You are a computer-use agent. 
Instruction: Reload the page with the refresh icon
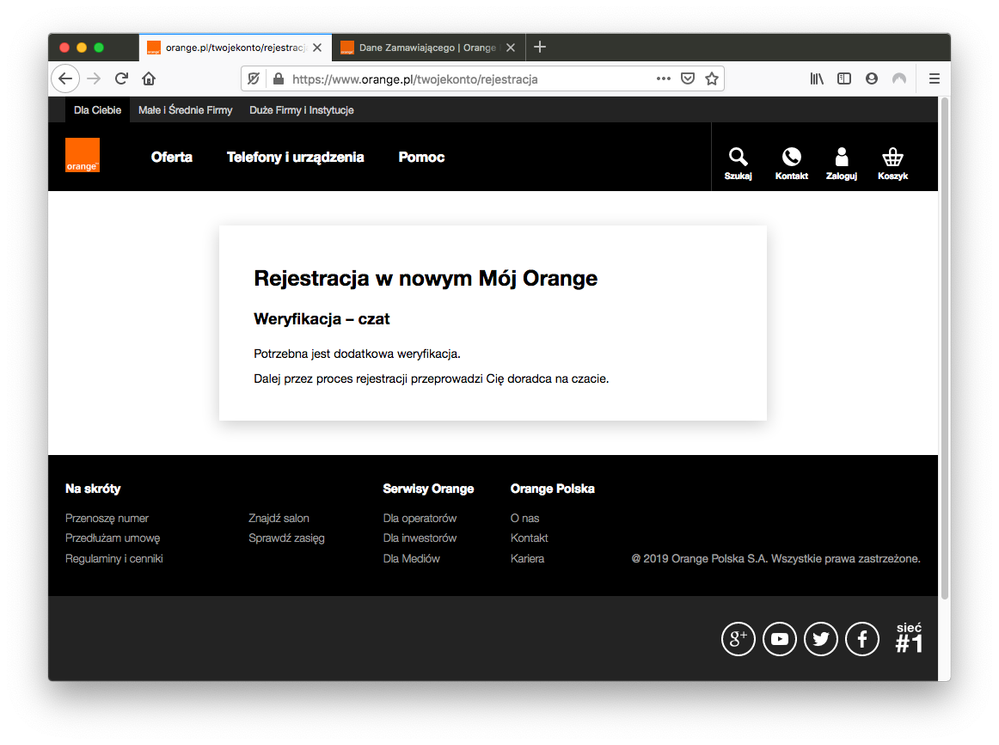tap(121, 78)
